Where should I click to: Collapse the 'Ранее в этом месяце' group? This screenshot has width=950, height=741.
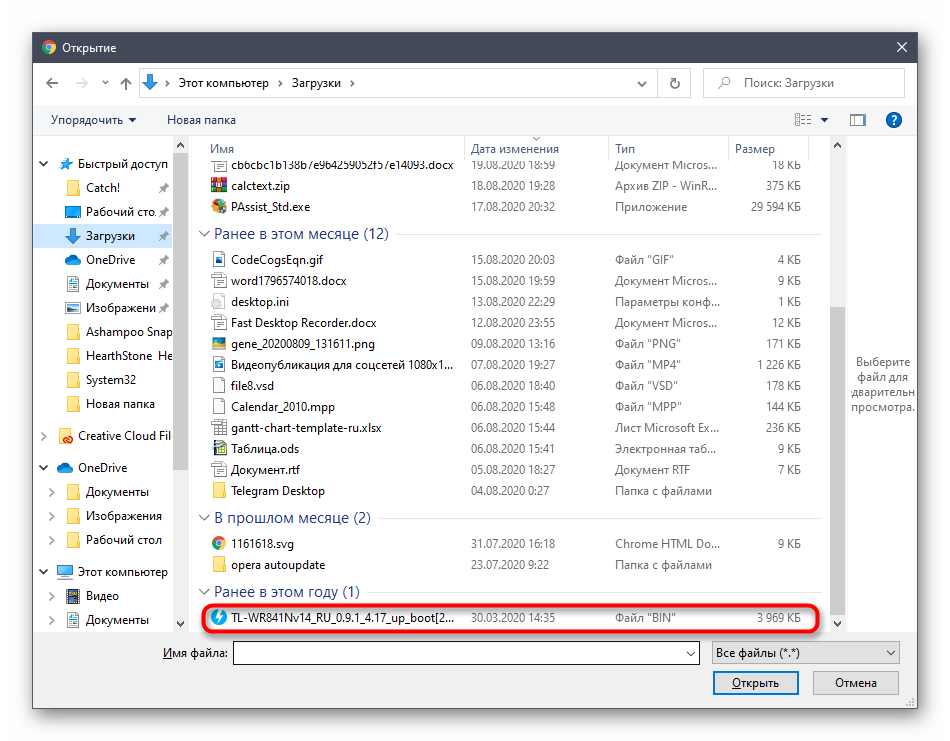click(205, 234)
